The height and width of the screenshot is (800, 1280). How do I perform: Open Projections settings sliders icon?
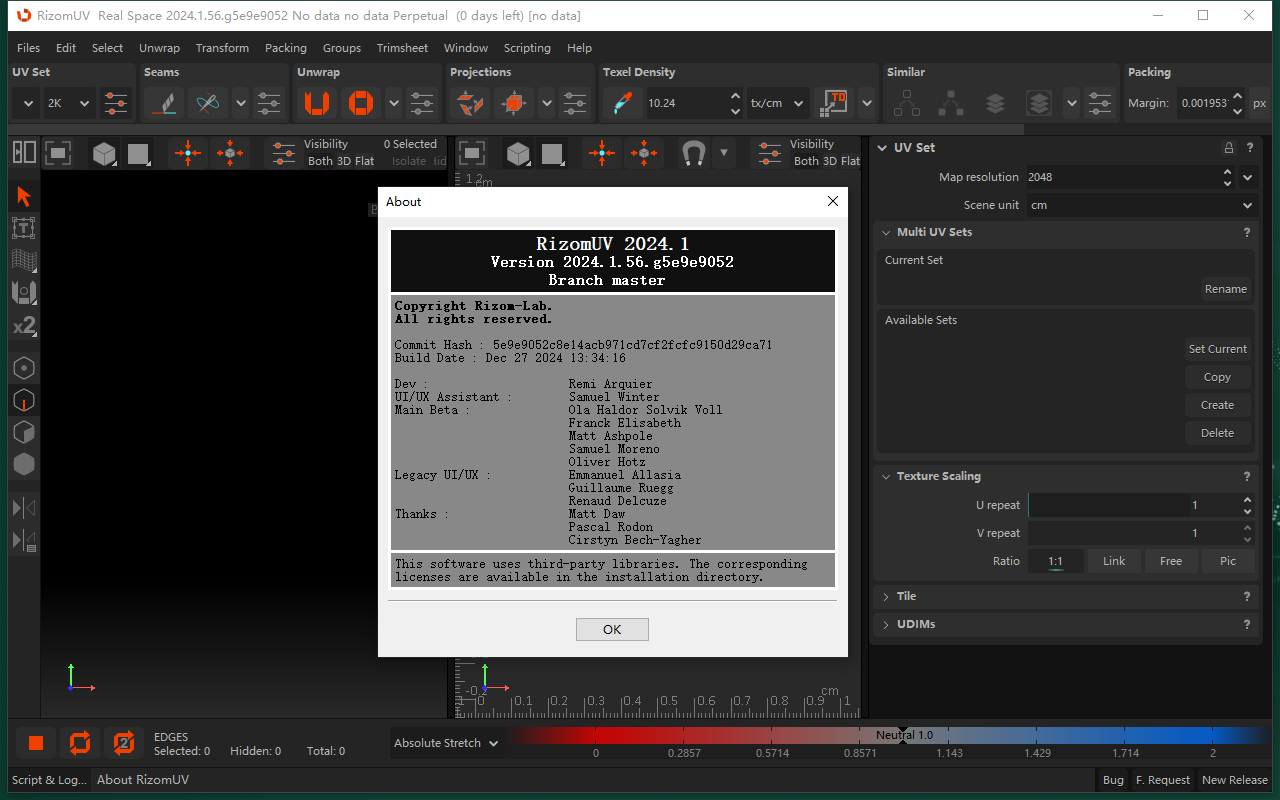(575, 102)
